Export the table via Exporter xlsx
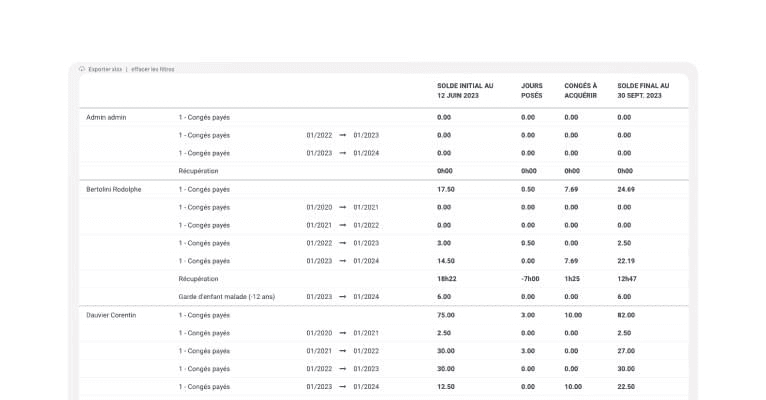The height and width of the screenshot is (400, 766). [105, 69]
